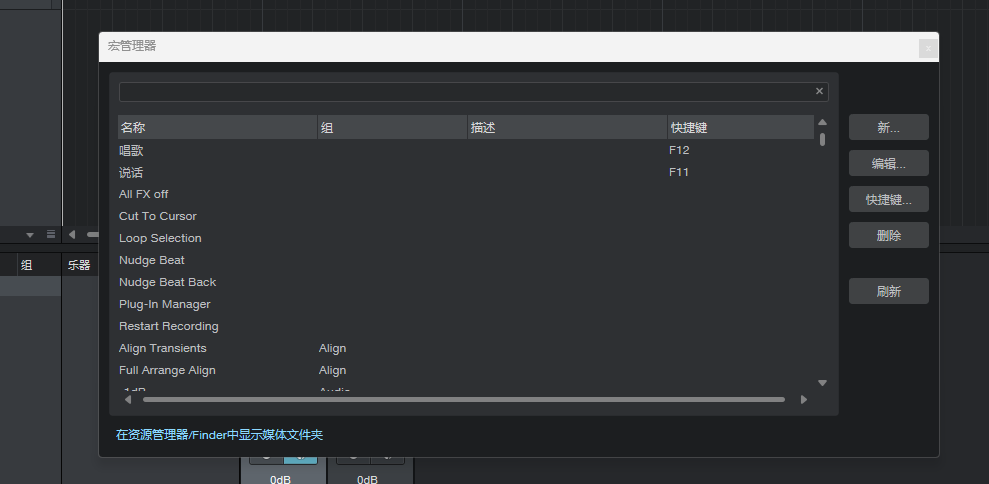This screenshot has width=989, height=484.
Task: Click the vertical scrollbar thumb of macro list
Action: (x=822, y=139)
